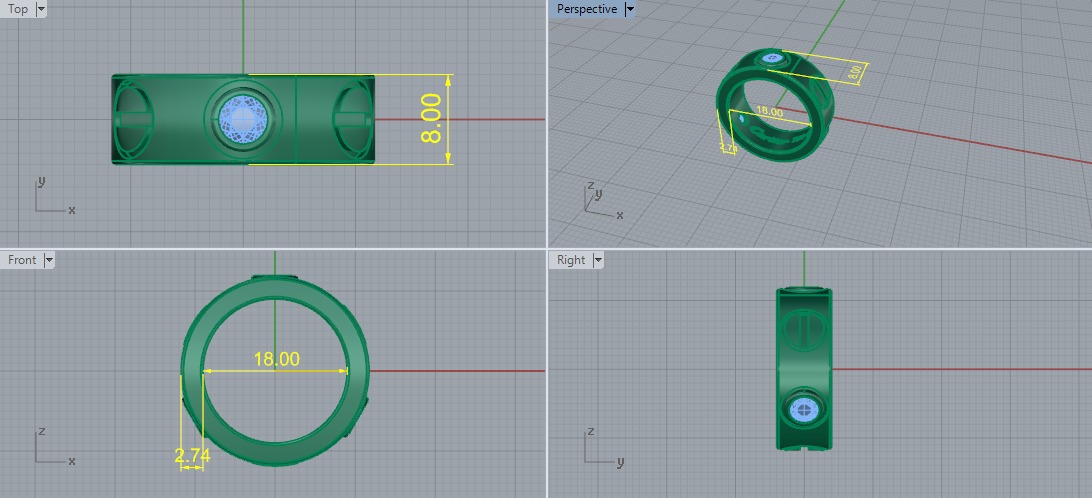This screenshot has width=1092, height=498.
Task: Open the Right viewport dropdown arrow
Action: coord(598,260)
